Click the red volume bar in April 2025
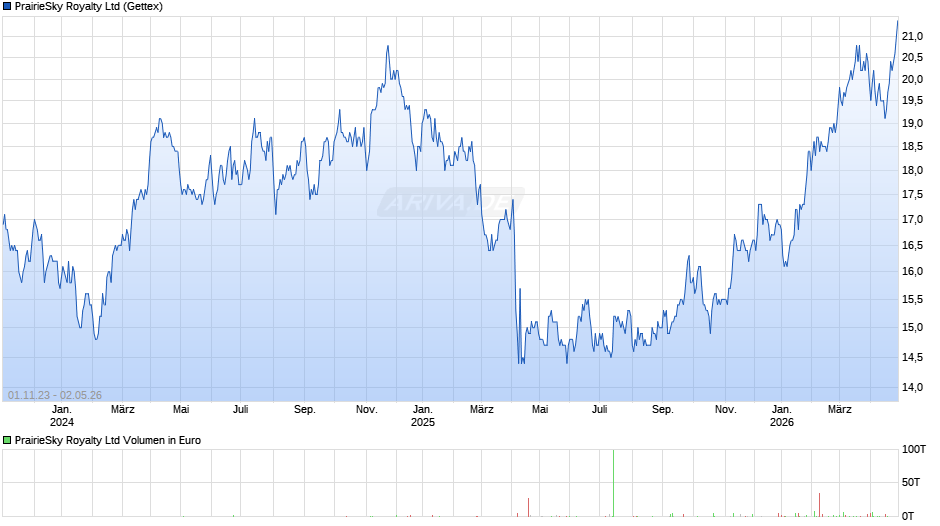The width and height of the screenshot is (940, 526). (x=529, y=507)
